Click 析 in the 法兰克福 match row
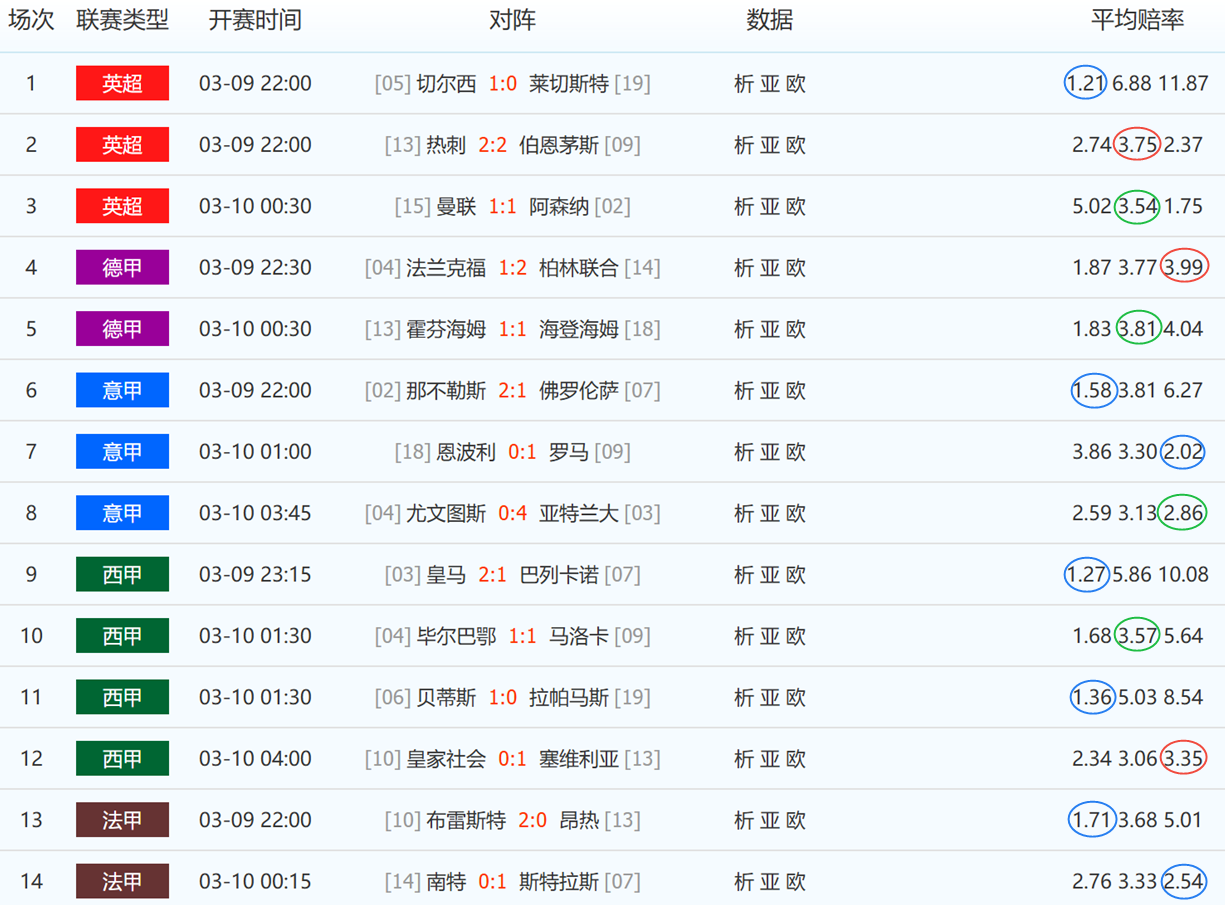The height and width of the screenshot is (905, 1225). (743, 268)
